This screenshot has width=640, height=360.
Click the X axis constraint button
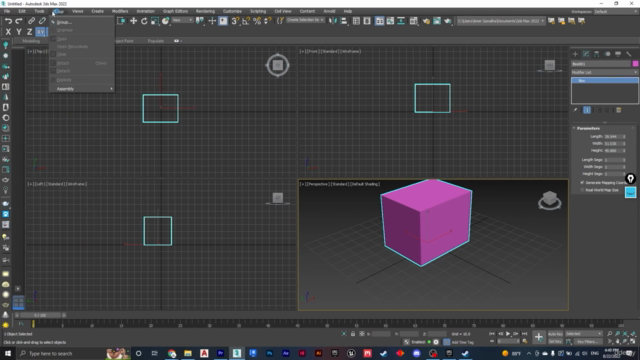point(8,31)
